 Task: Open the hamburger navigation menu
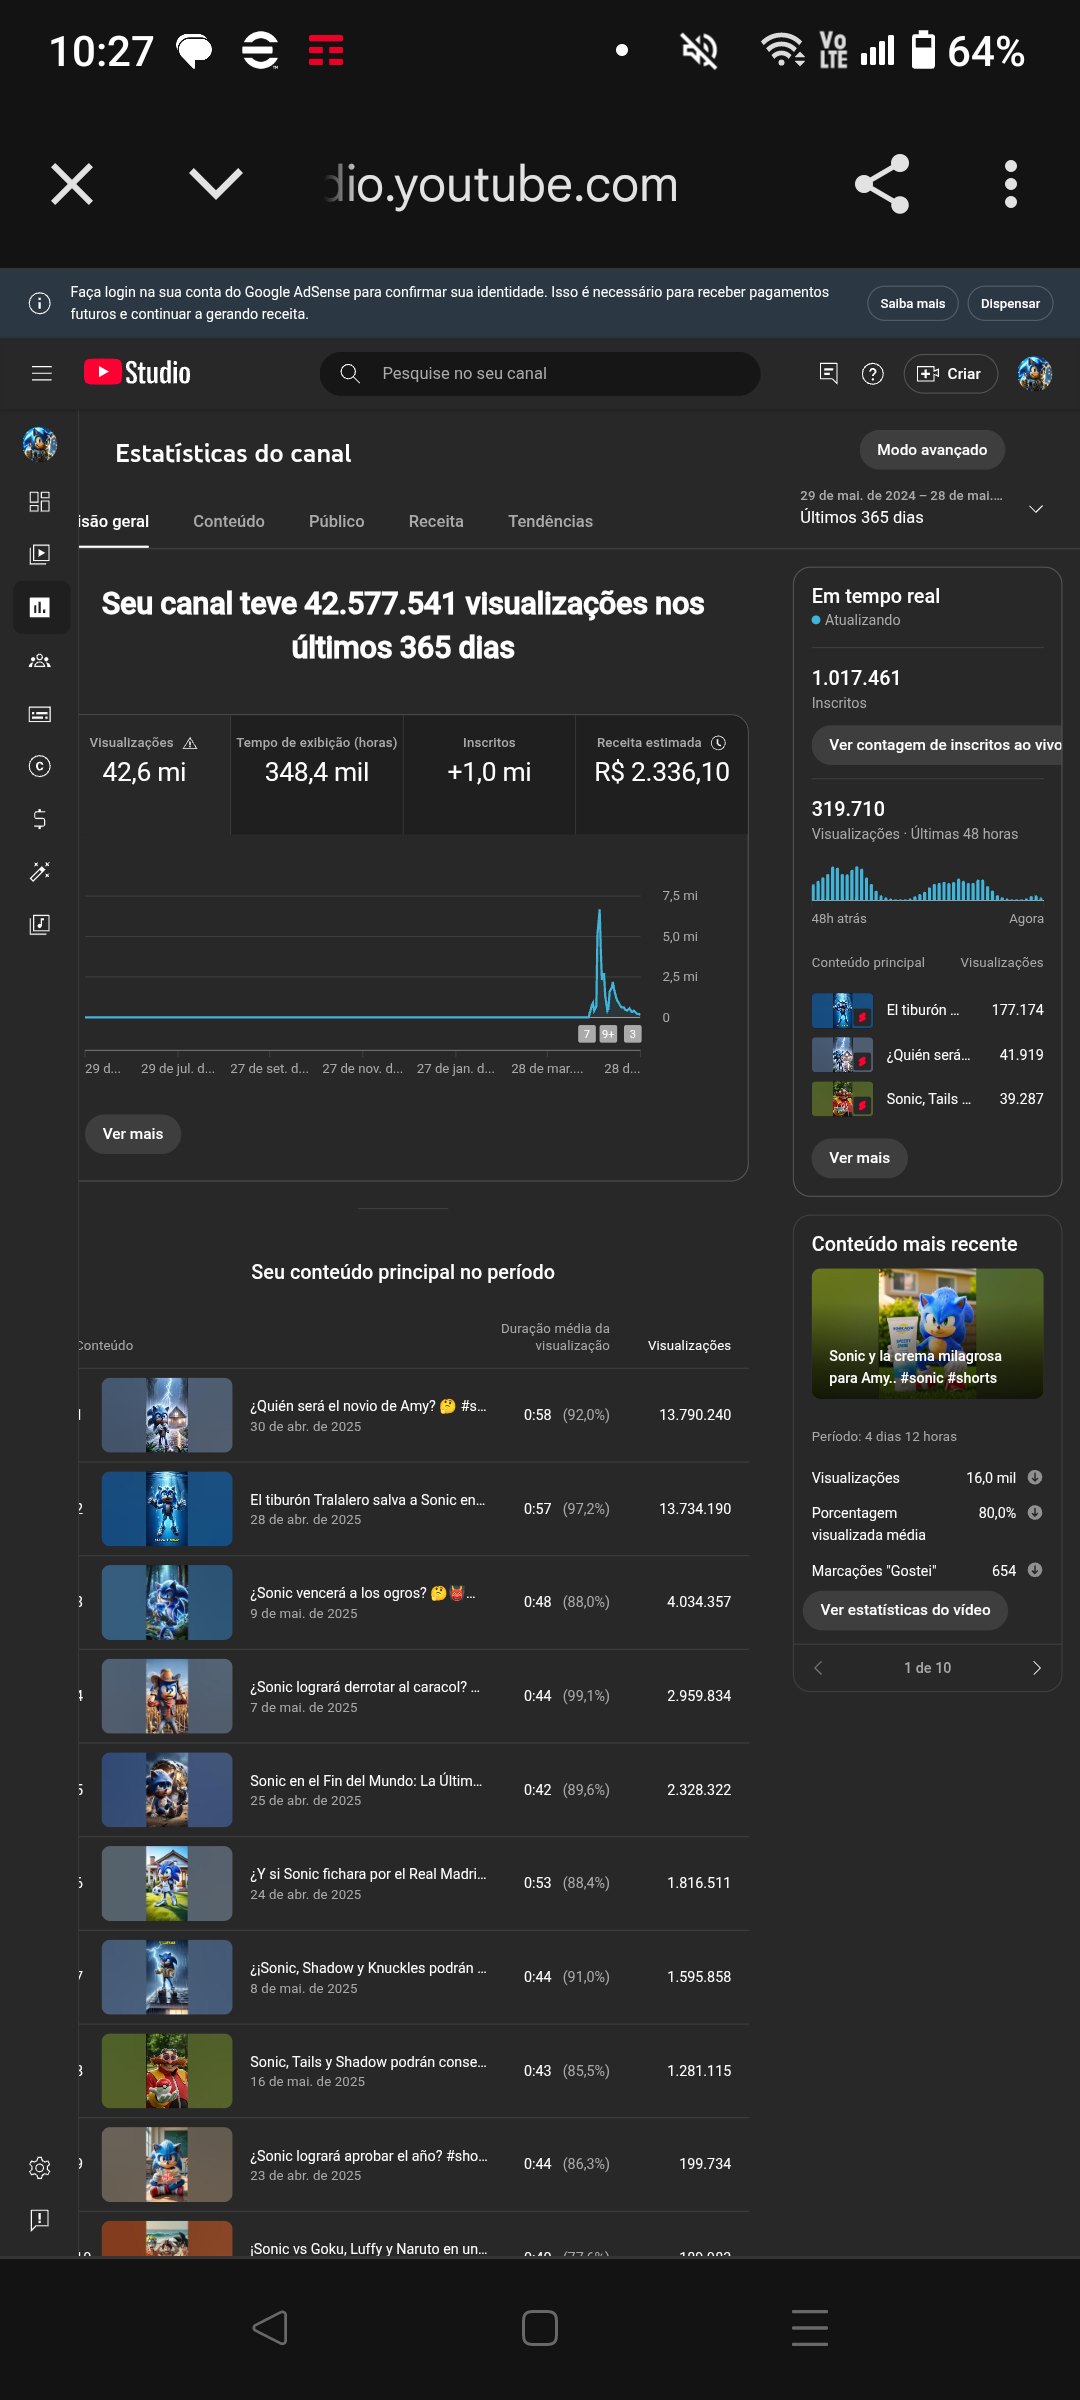pyautogui.click(x=41, y=373)
